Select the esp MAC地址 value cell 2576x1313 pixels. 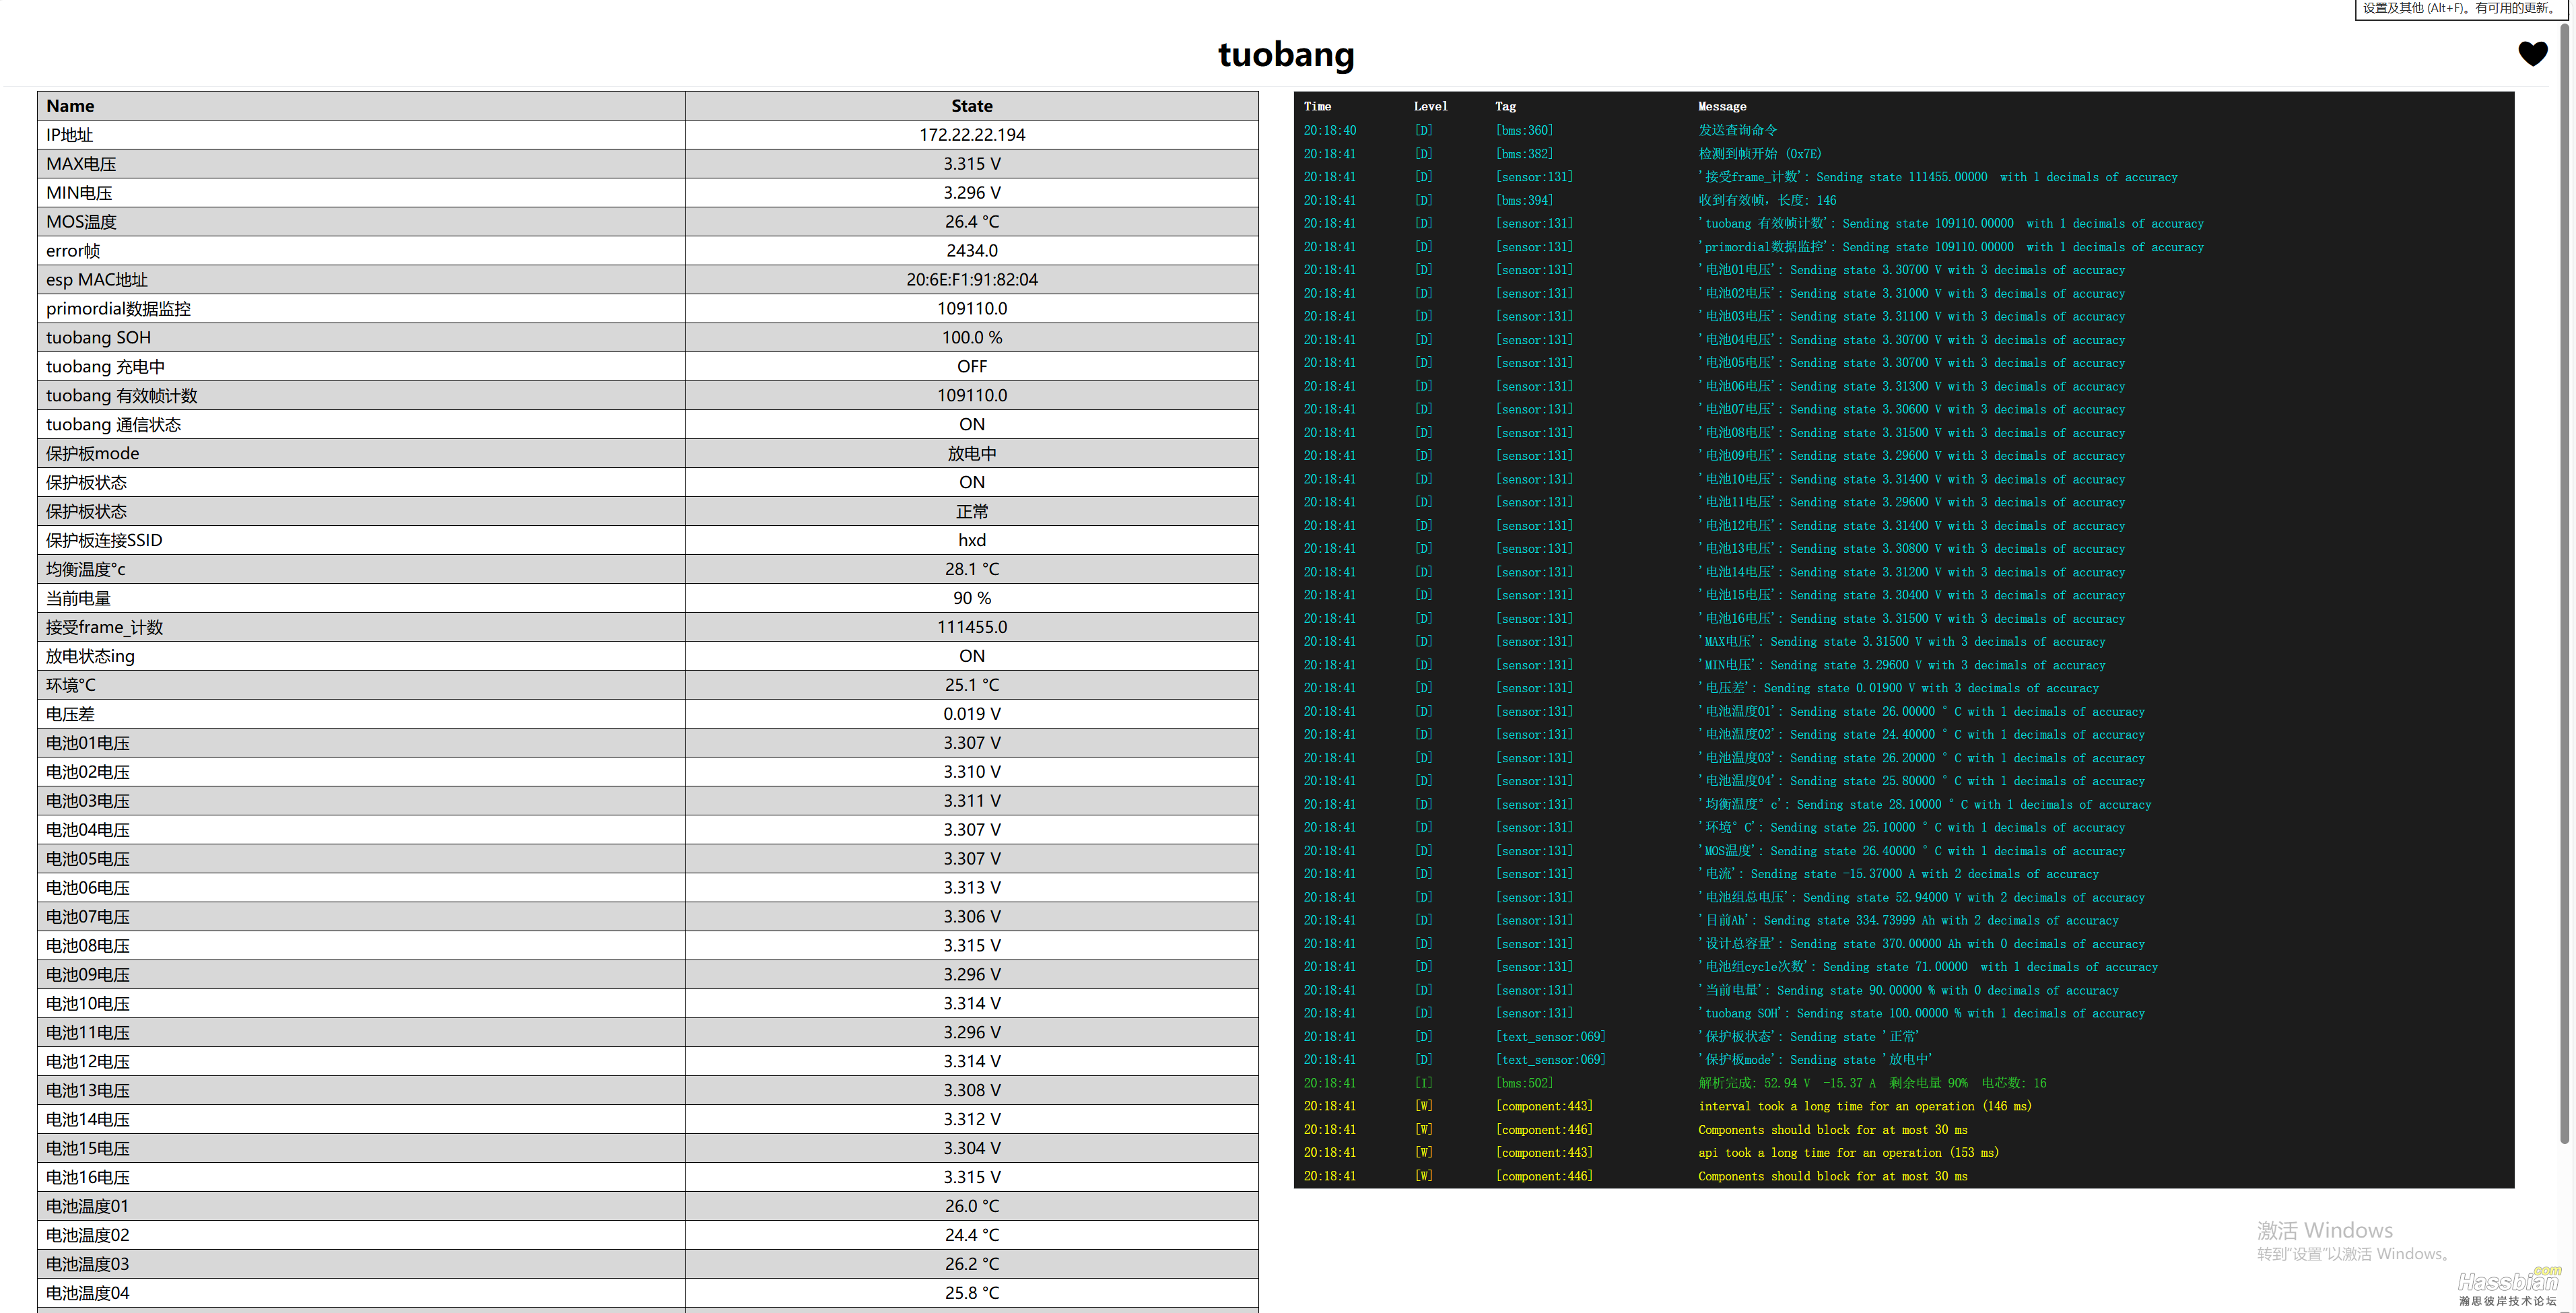[x=971, y=280]
